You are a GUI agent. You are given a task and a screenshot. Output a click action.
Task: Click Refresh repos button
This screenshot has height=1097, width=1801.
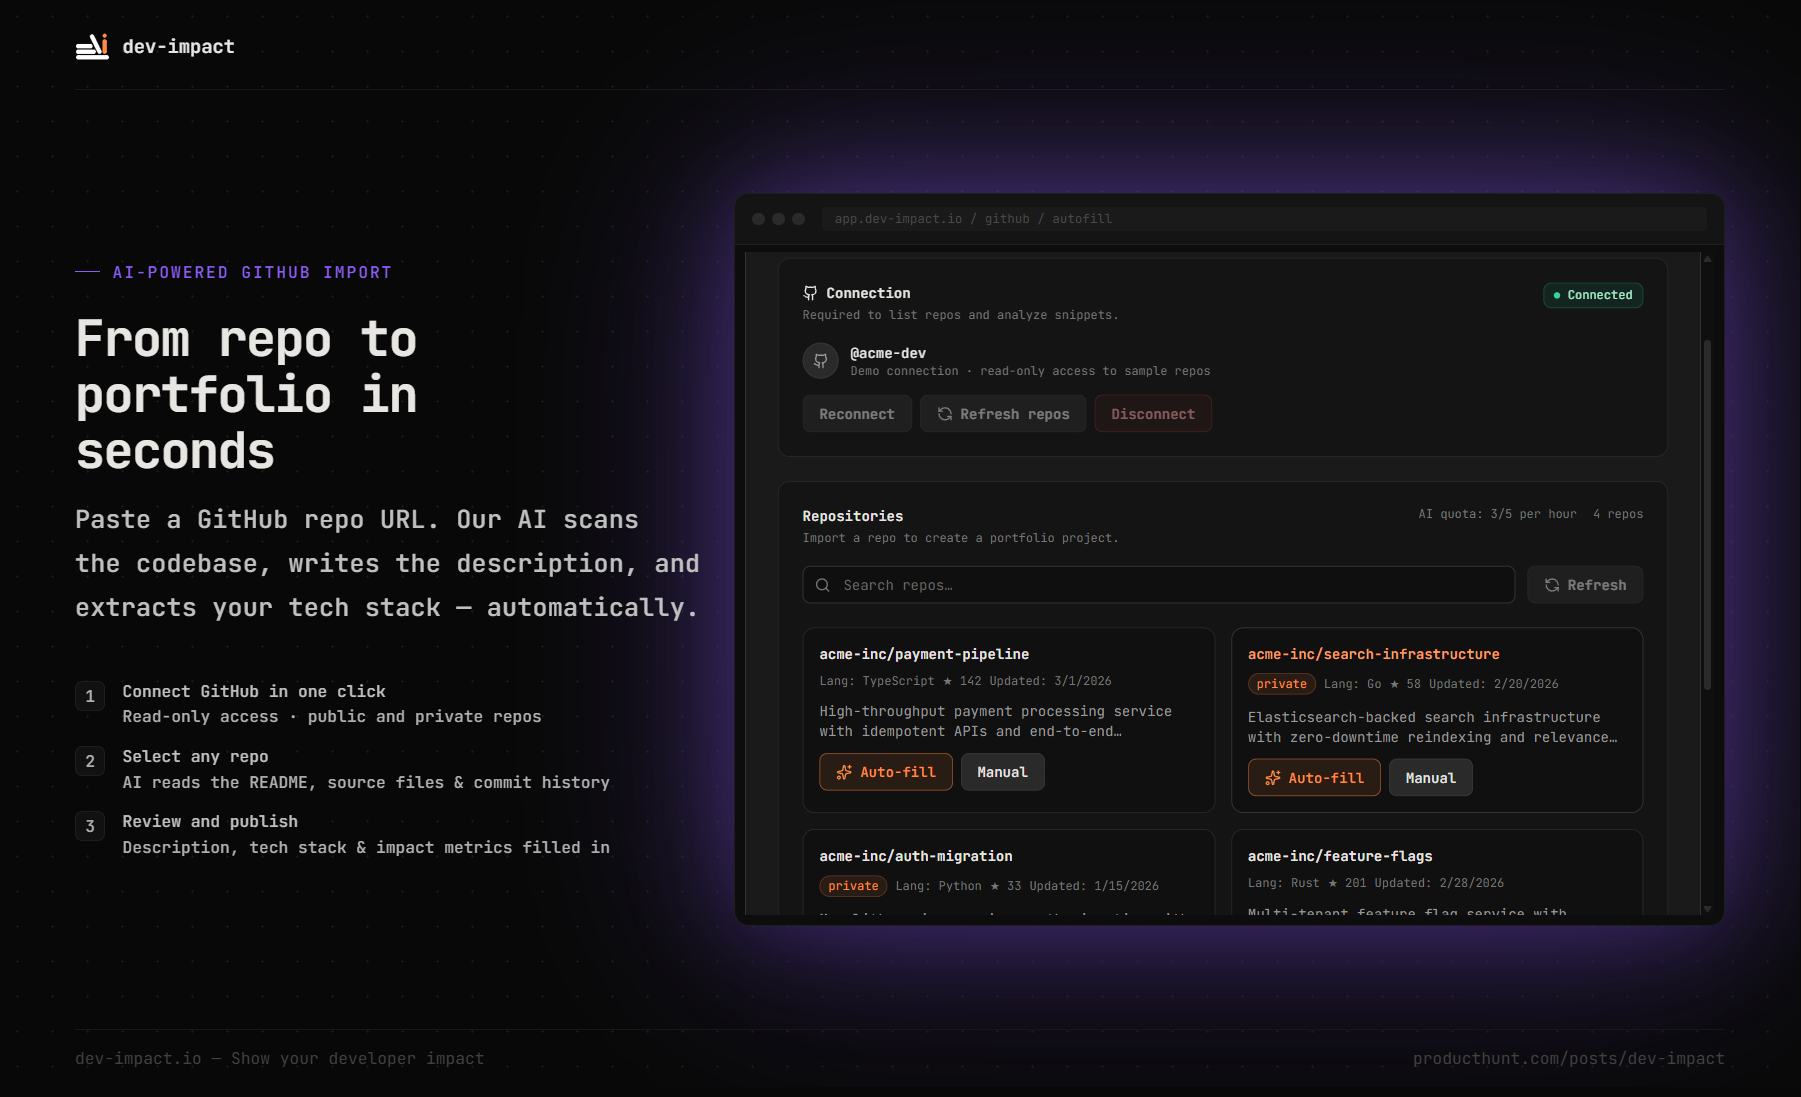1003,414
